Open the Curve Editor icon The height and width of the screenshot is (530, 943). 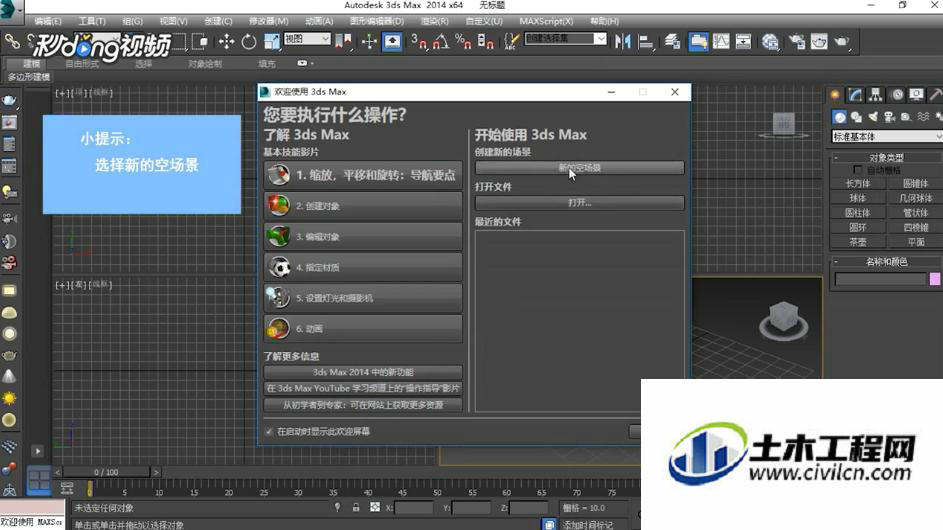[721, 42]
